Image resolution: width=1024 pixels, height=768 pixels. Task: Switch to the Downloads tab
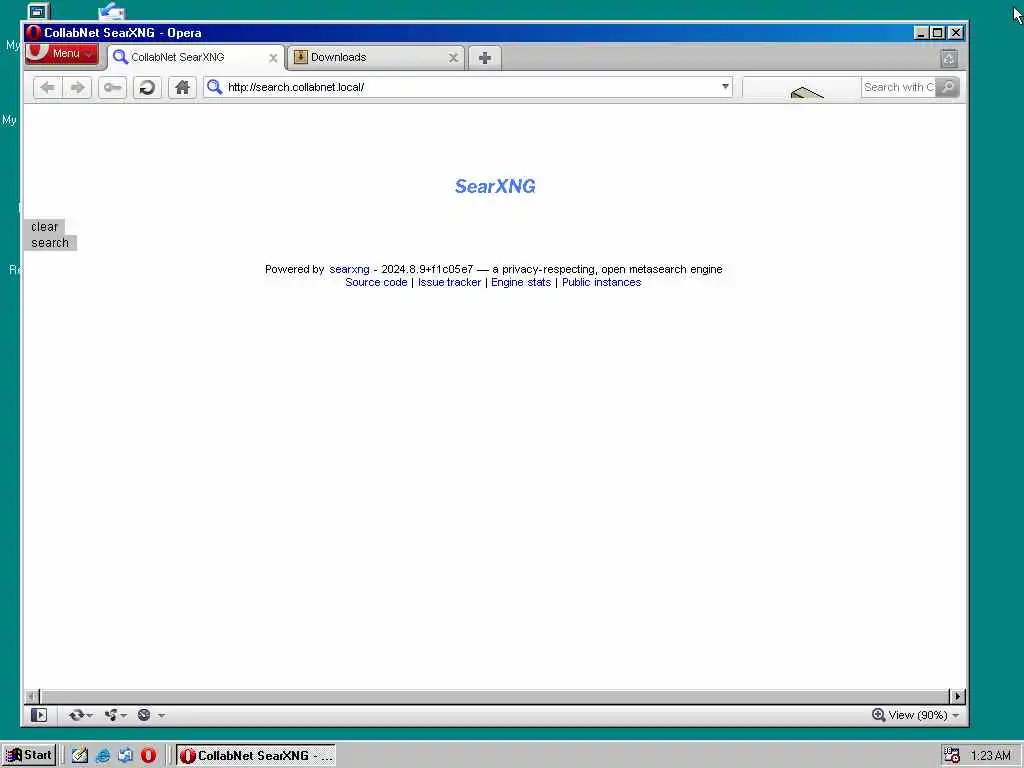click(376, 57)
